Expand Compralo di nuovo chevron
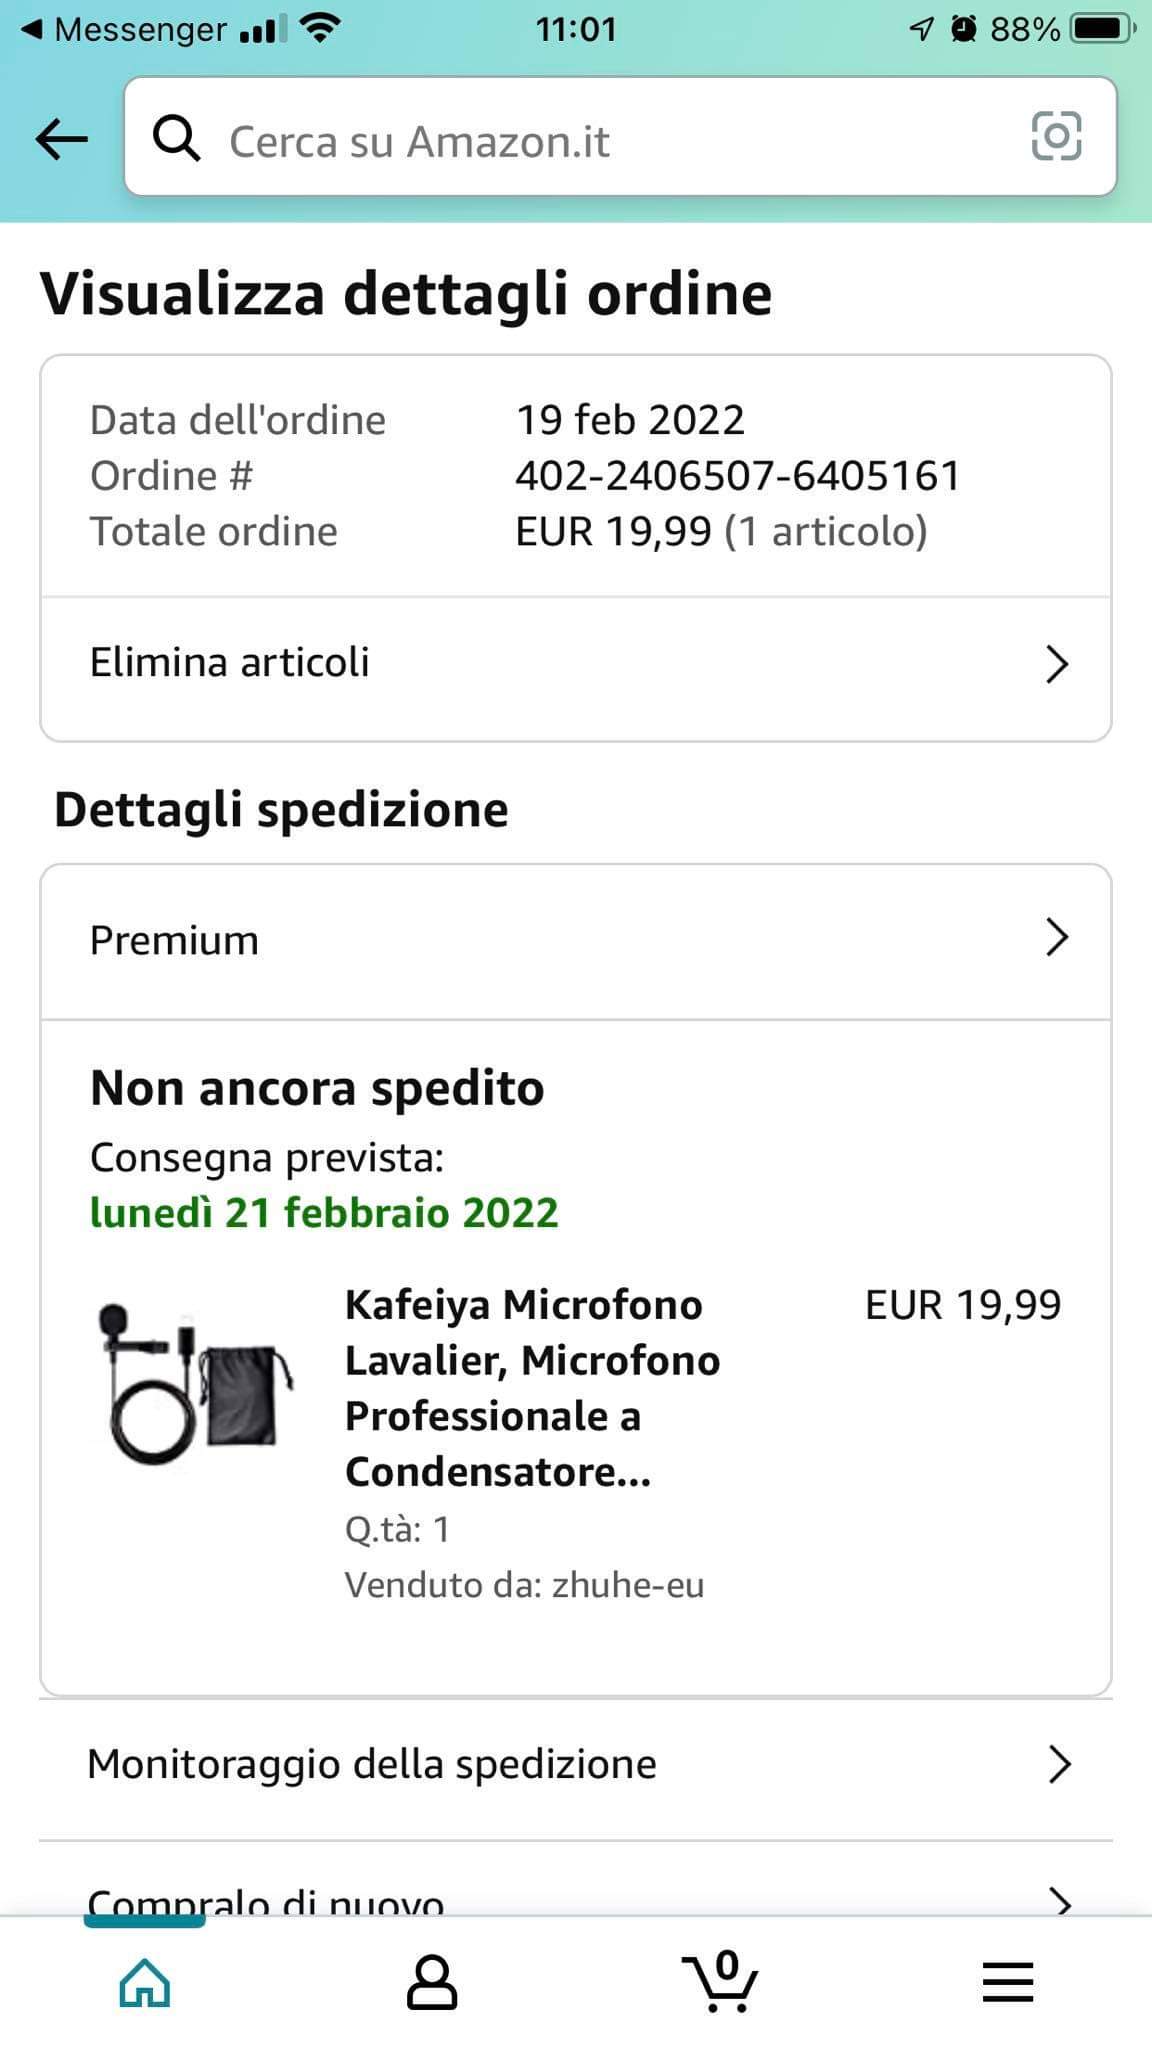The height and width of the screenshot is (2048, 1152). pos(1059,1898)
